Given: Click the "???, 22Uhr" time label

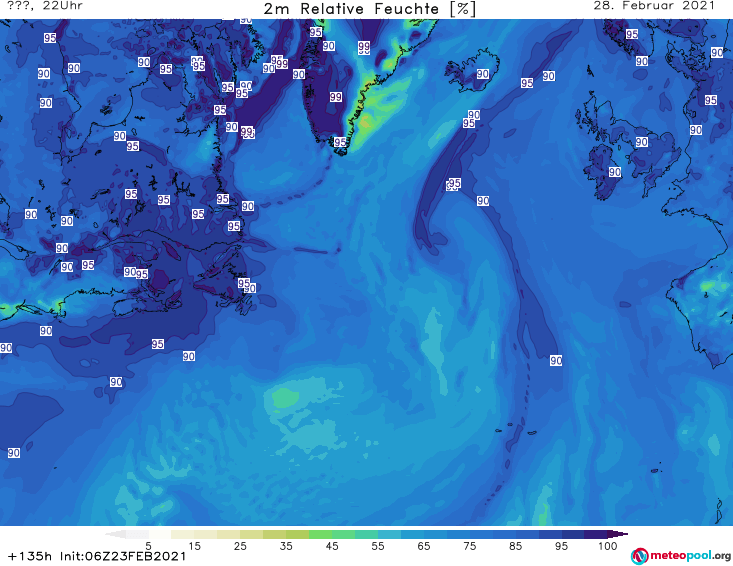Looking at the screenshot, I should click(45, 6).
